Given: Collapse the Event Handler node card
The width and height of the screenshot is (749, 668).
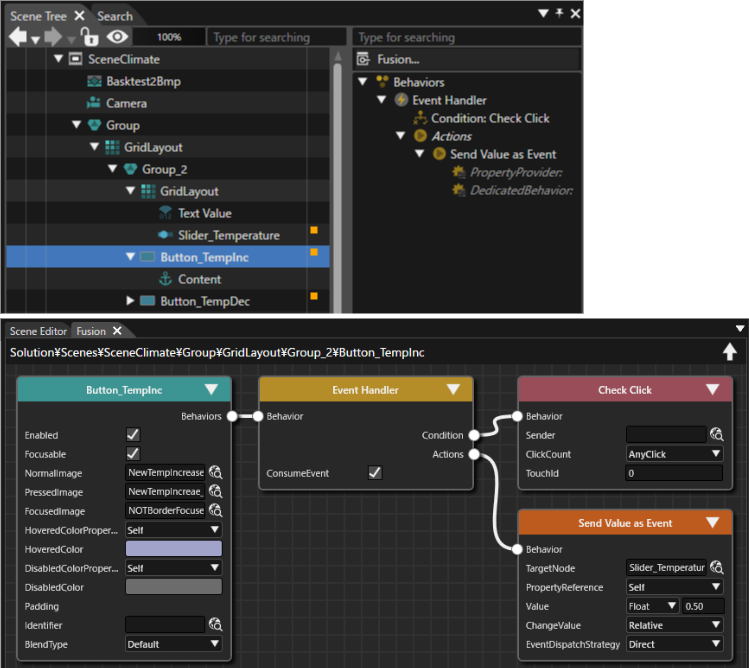Looking at the screenshot, I should coord(453,389).
